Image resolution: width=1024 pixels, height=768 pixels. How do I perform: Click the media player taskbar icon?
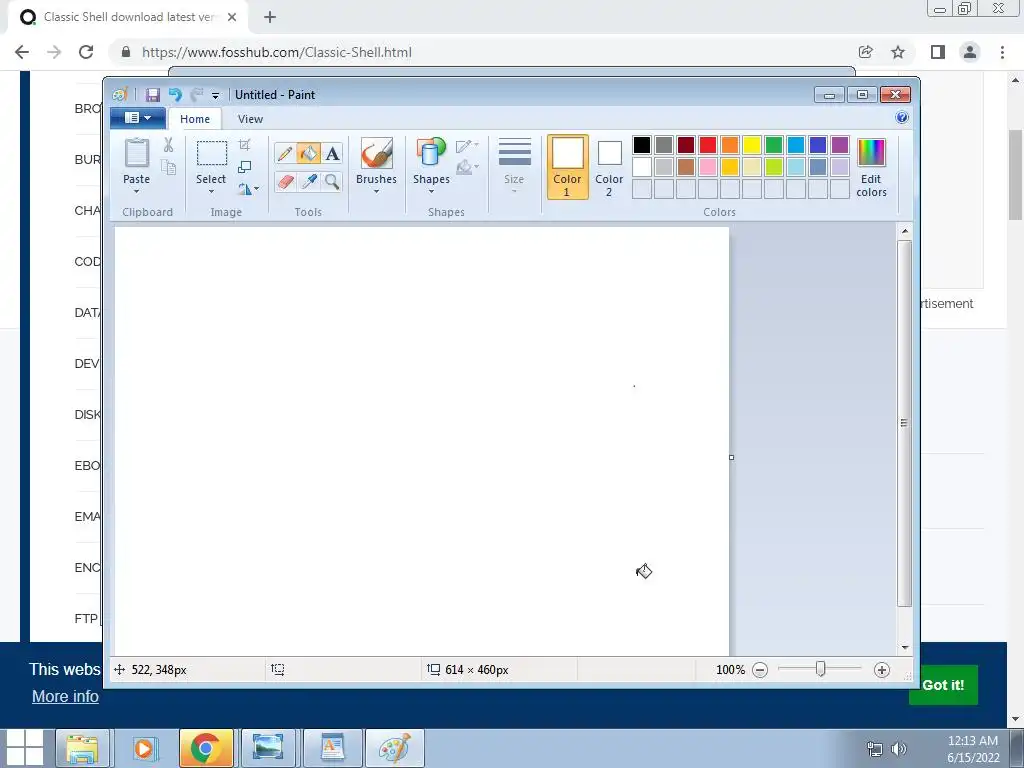tap(144, 748)
